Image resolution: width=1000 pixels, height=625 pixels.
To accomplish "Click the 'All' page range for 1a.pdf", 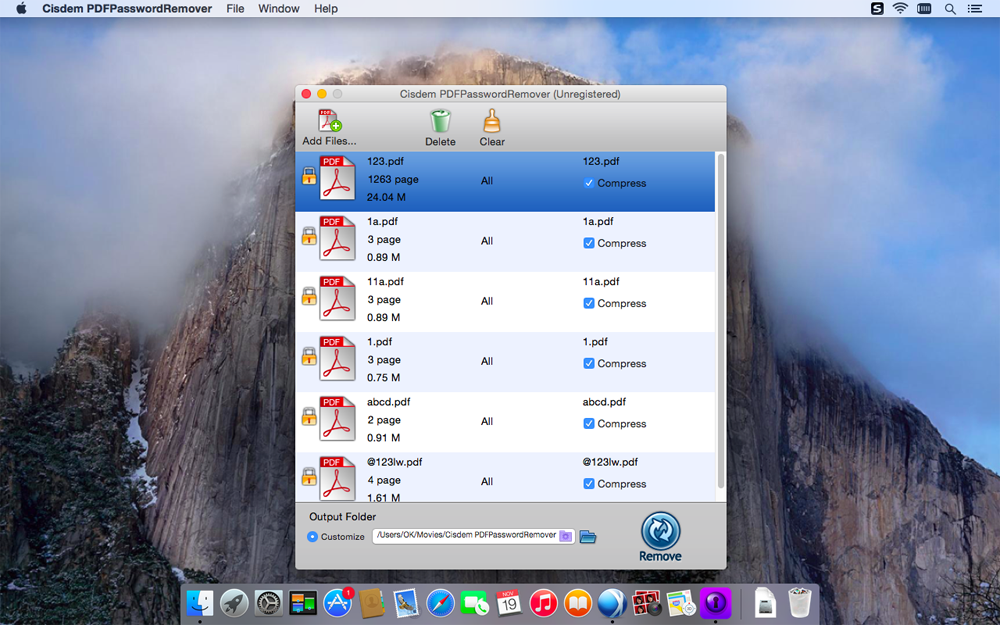I will pos(487,241).
